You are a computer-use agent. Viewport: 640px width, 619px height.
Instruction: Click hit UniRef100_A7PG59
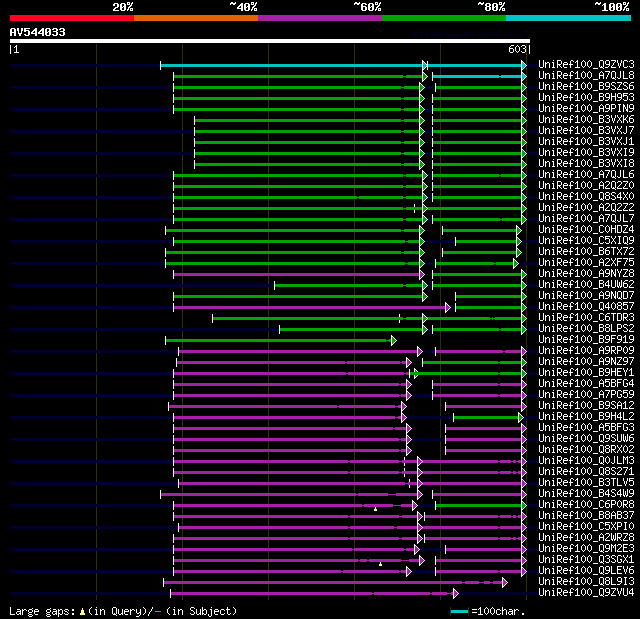(x=586, y=395)
